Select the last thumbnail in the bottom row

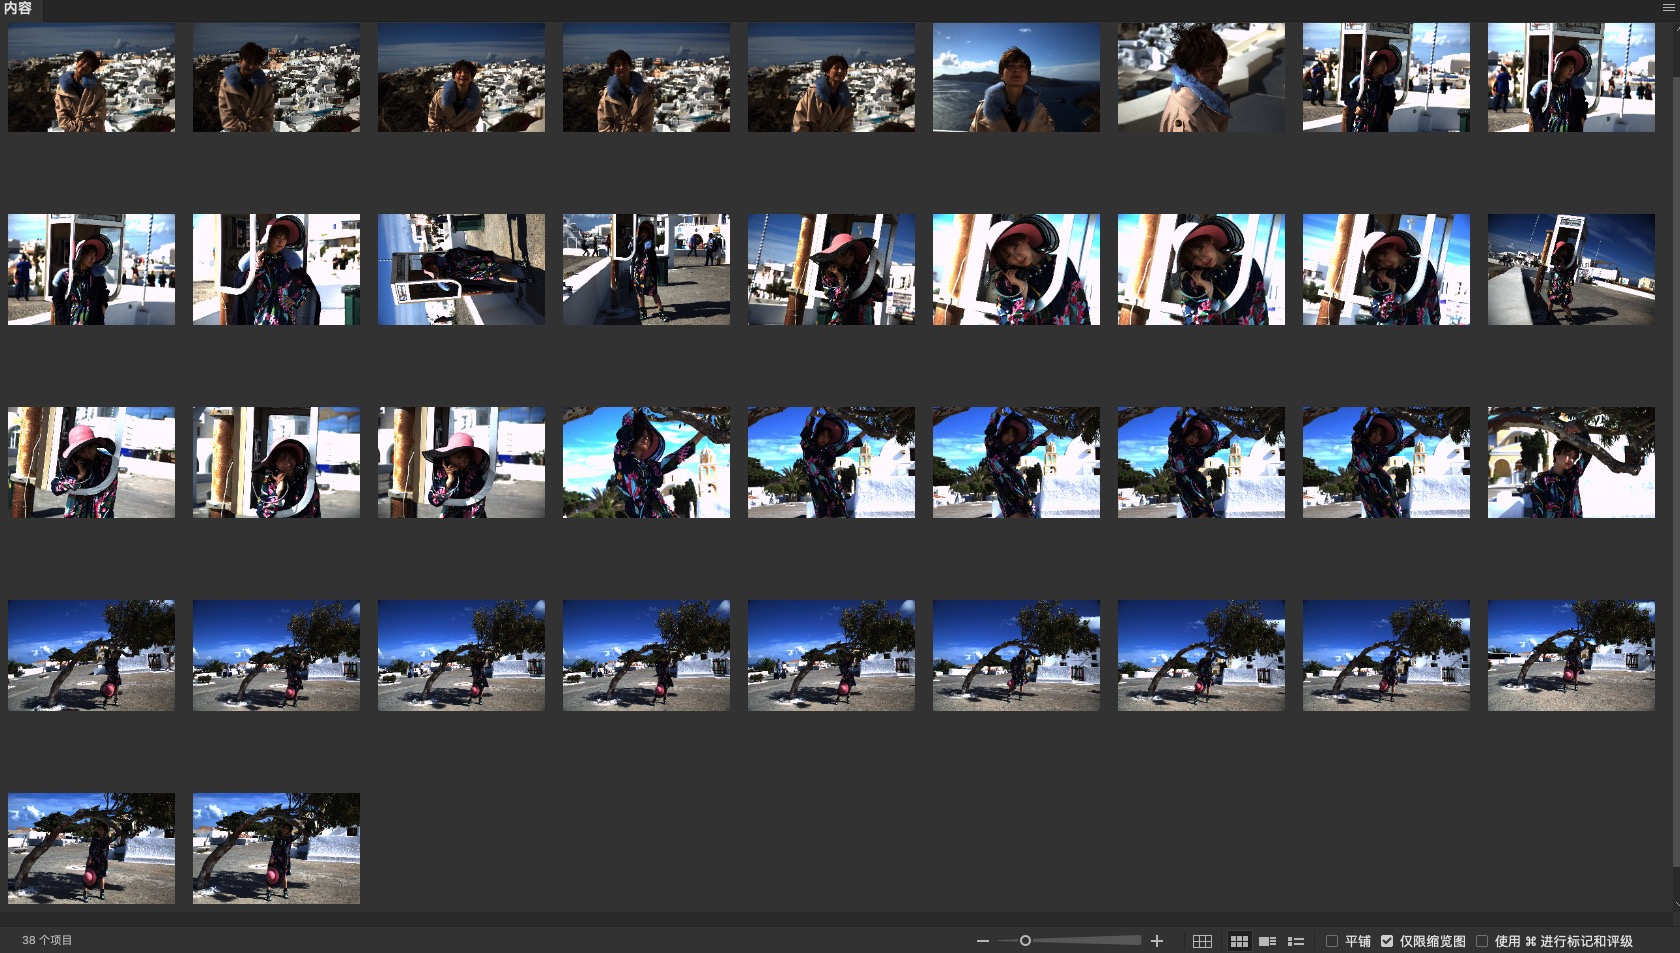[276, 848]
